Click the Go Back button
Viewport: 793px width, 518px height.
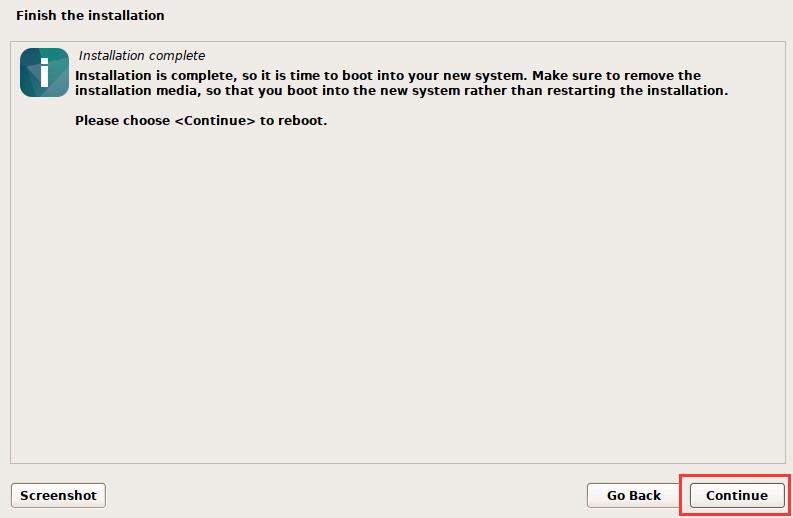click(634, 495)
